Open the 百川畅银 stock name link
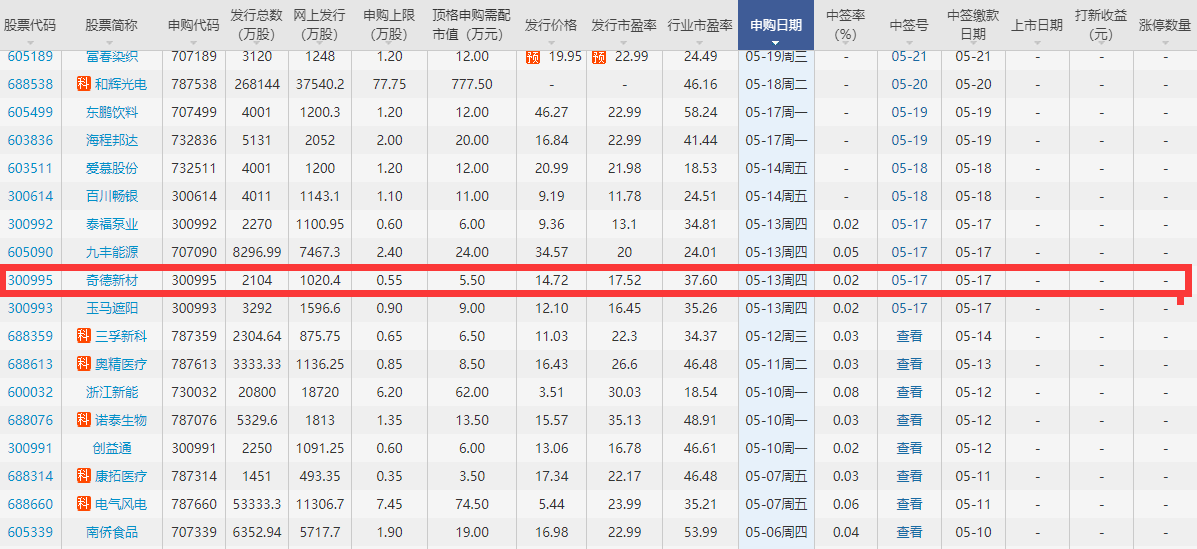 112,196
